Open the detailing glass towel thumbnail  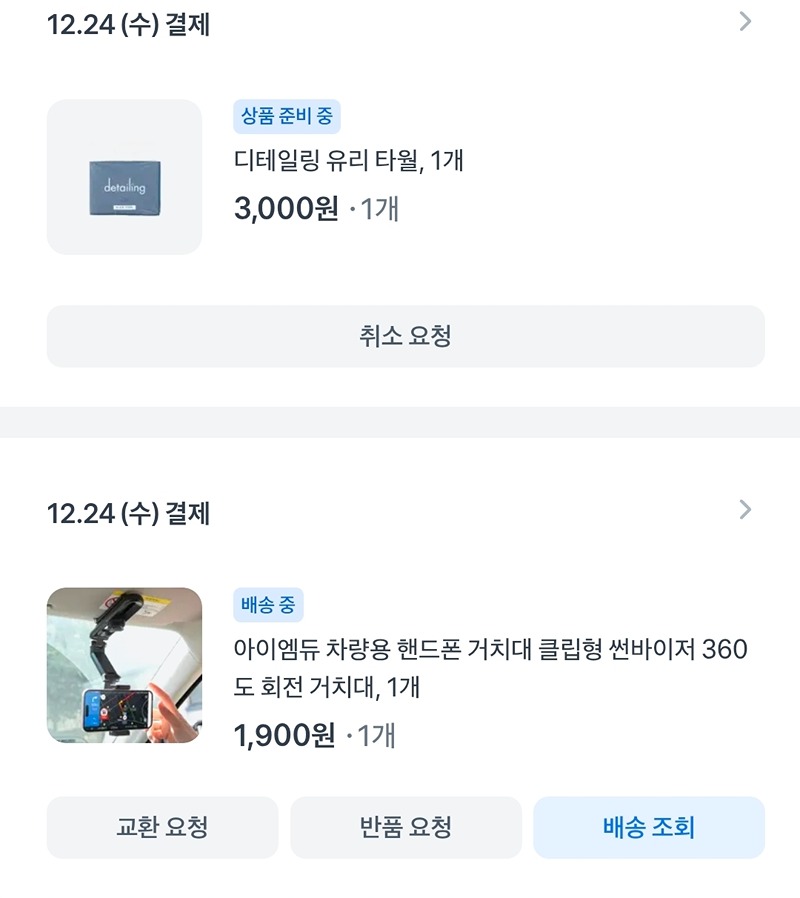tap(124, 177)
